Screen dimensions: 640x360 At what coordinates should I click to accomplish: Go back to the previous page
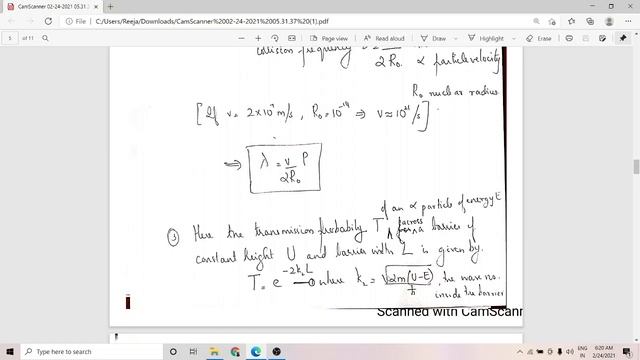[x=11, y=21]
